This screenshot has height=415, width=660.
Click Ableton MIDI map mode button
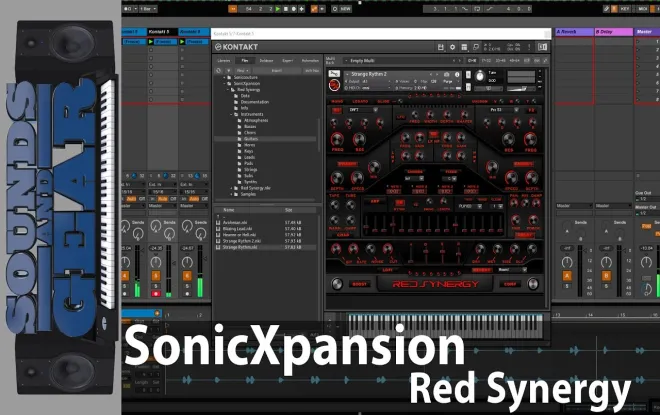pyautogui.click(x=642, y=9)
